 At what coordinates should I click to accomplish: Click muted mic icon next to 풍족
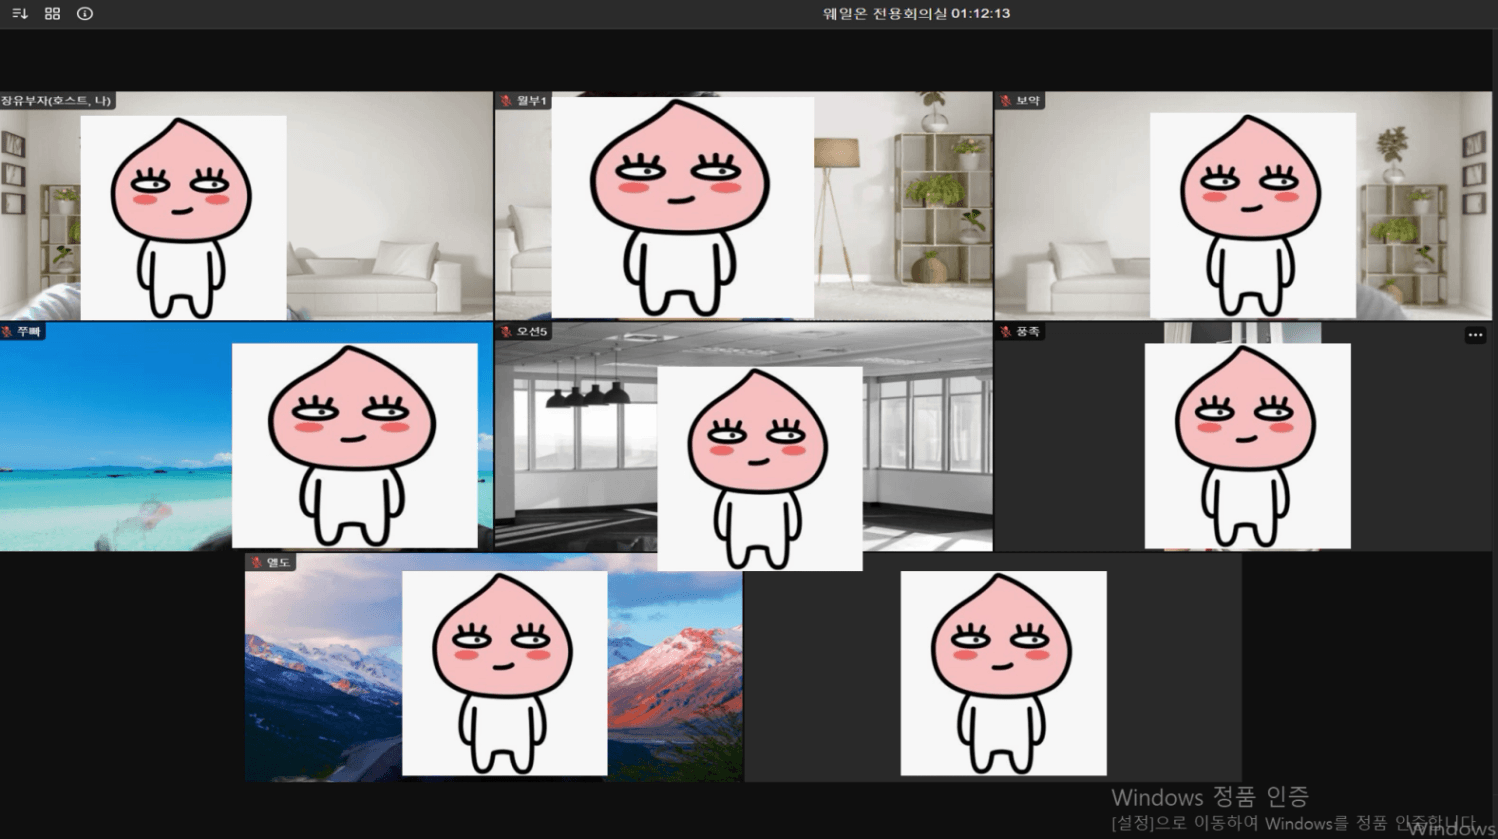[x=1006, y=331]
